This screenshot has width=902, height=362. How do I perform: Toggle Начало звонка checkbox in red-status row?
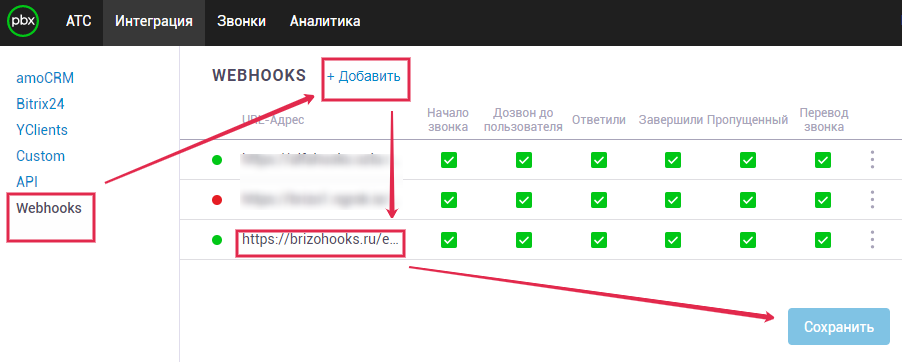(449, 200)
